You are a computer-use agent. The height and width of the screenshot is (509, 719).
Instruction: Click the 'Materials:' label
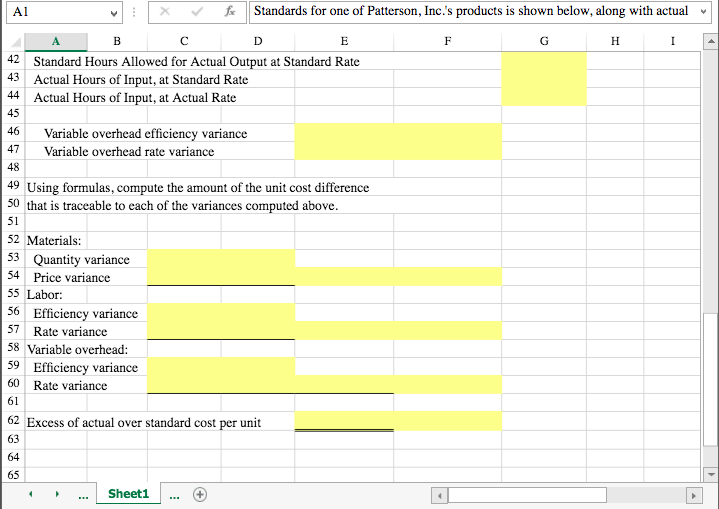click(54, 241)
